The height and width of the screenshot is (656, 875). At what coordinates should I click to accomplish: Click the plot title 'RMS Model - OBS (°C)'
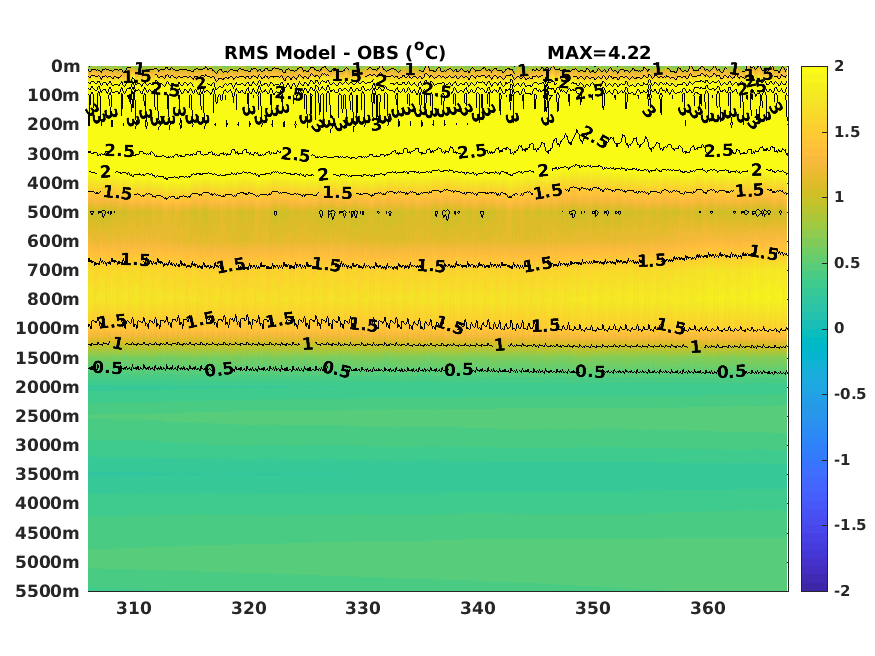pyautogui.click(x=335, y=52)
